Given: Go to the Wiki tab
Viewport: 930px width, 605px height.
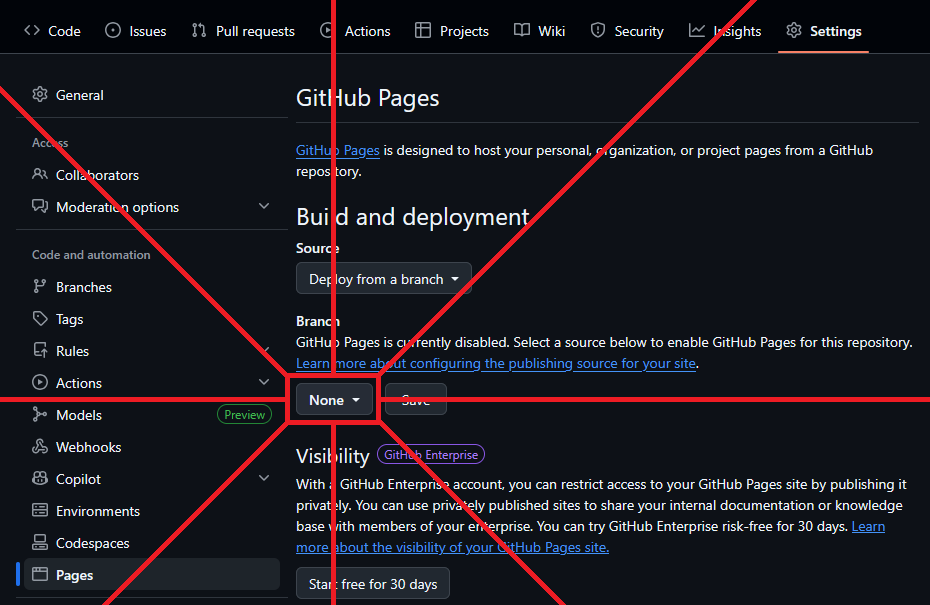Looking at the screenshot, I should (x=539, y=31).
